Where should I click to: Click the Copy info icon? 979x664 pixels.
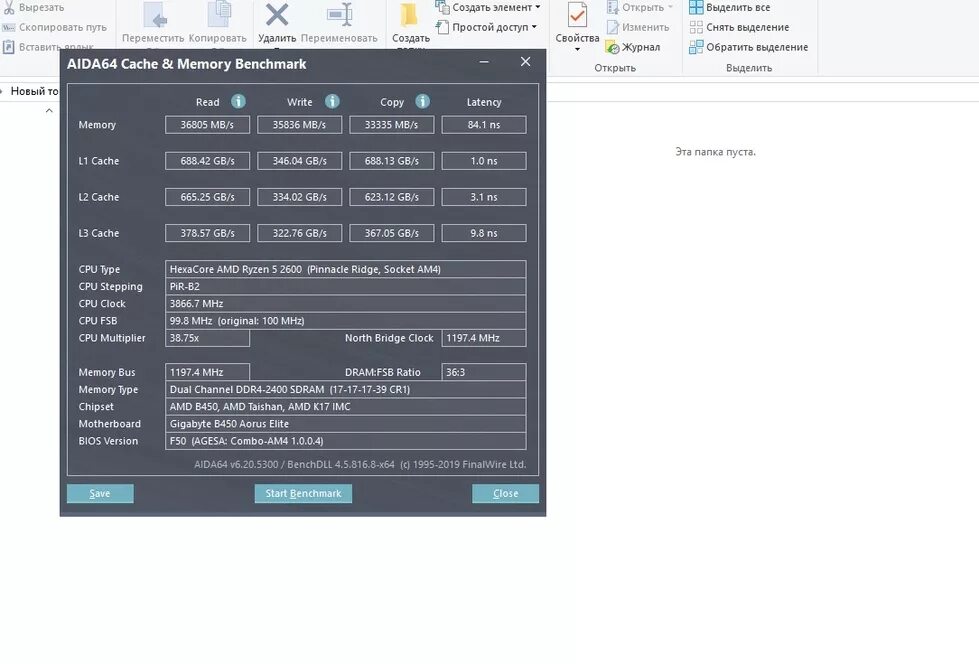423,101
